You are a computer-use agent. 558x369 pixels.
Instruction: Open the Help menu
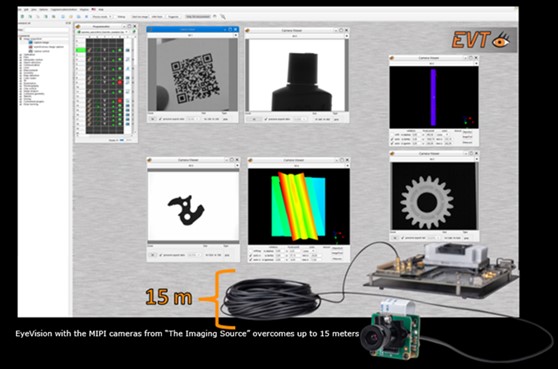[101, 10]
